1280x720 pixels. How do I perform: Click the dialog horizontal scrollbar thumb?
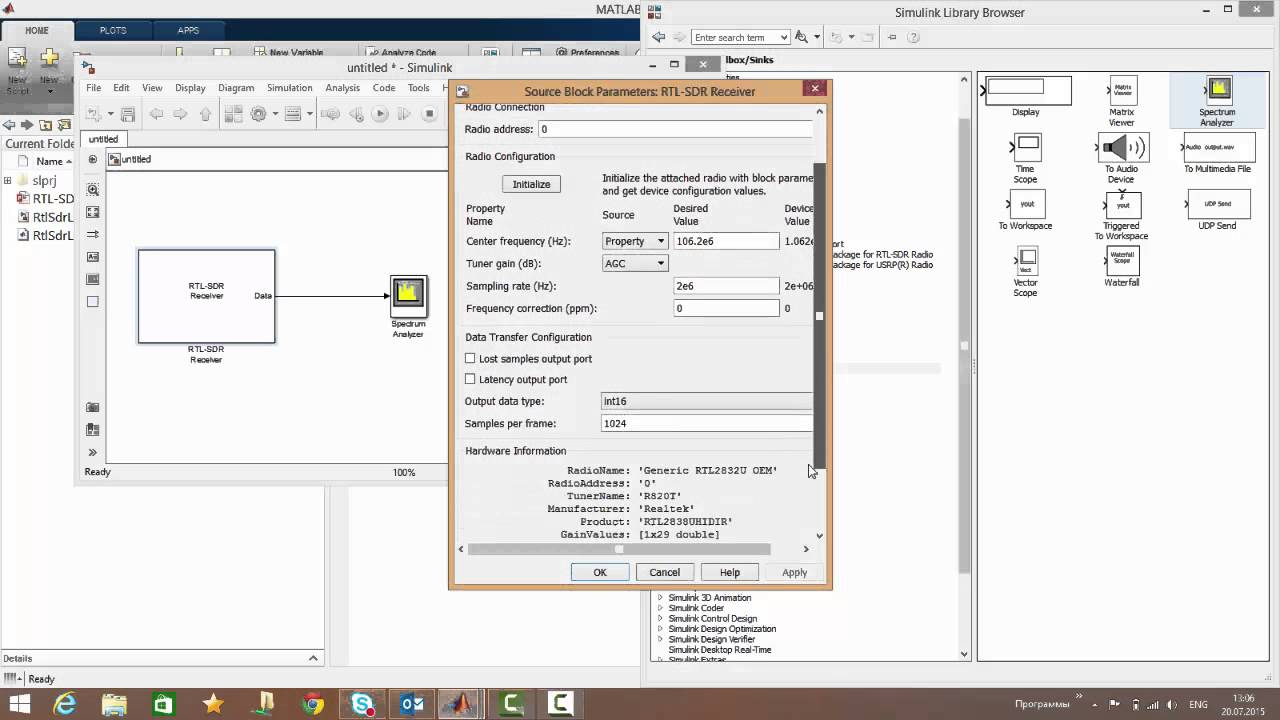619,549
